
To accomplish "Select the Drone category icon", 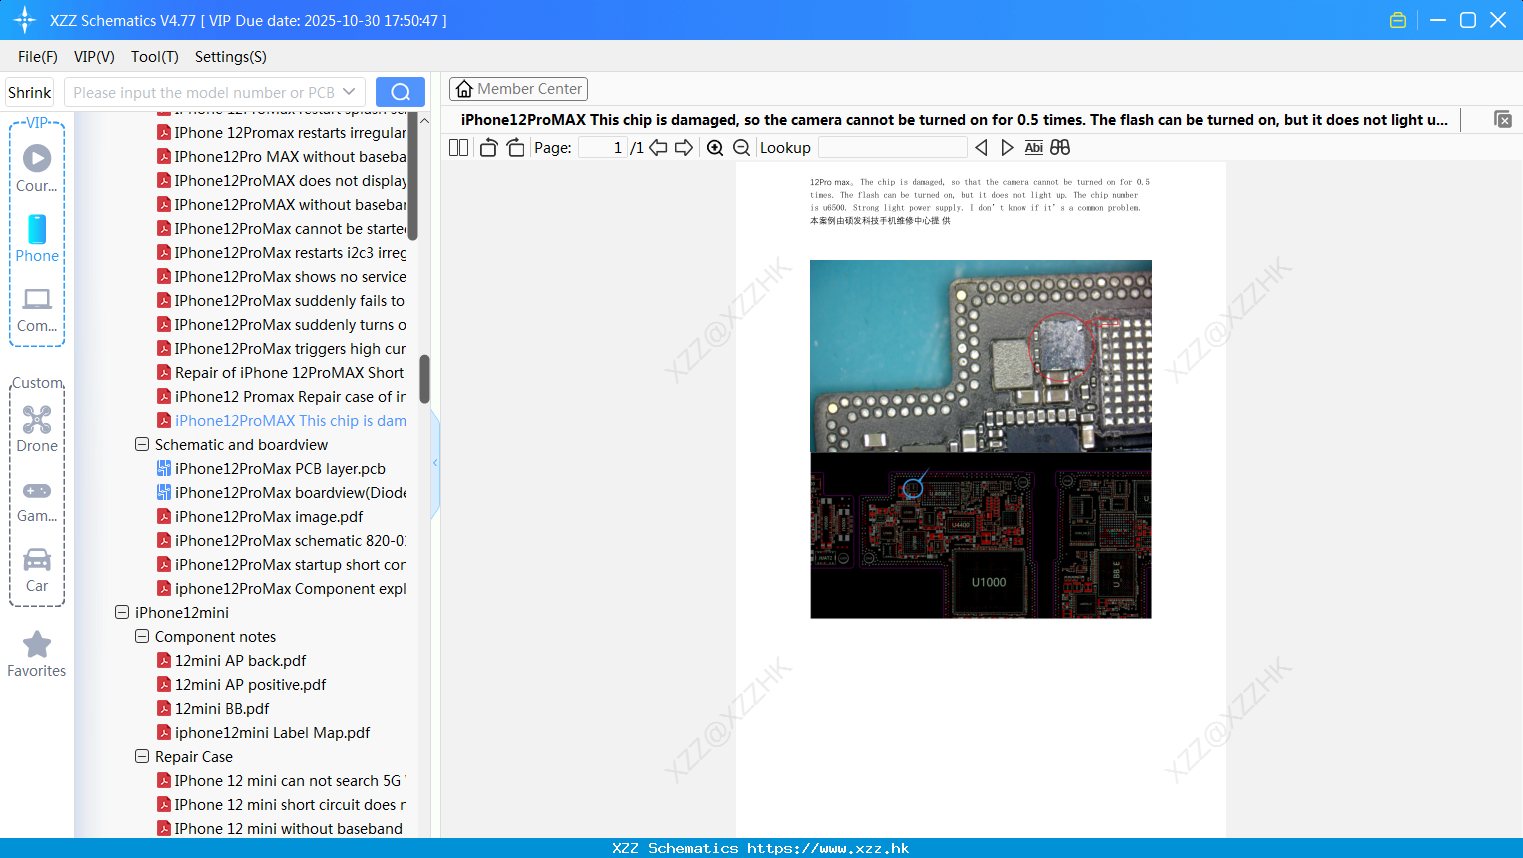I will tap(37, 429).
